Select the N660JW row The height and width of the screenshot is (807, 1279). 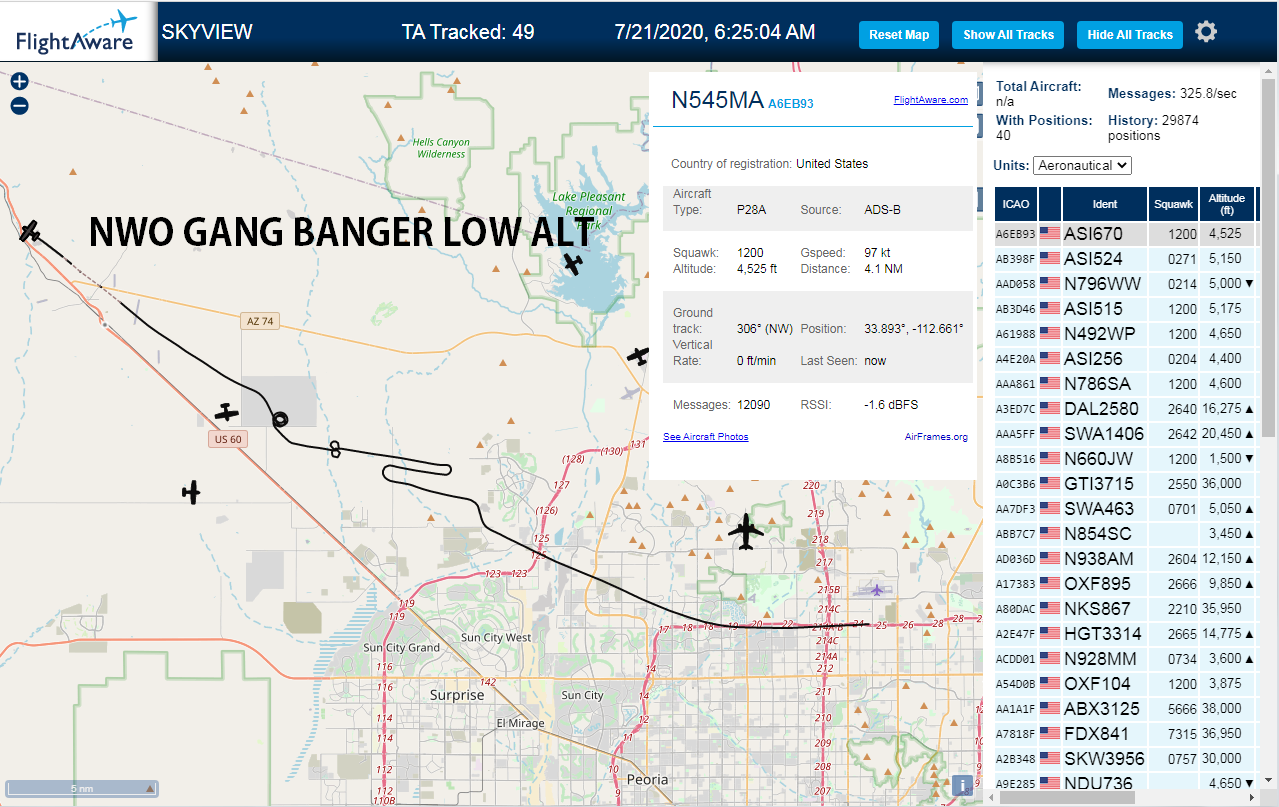pos(1125,459)
